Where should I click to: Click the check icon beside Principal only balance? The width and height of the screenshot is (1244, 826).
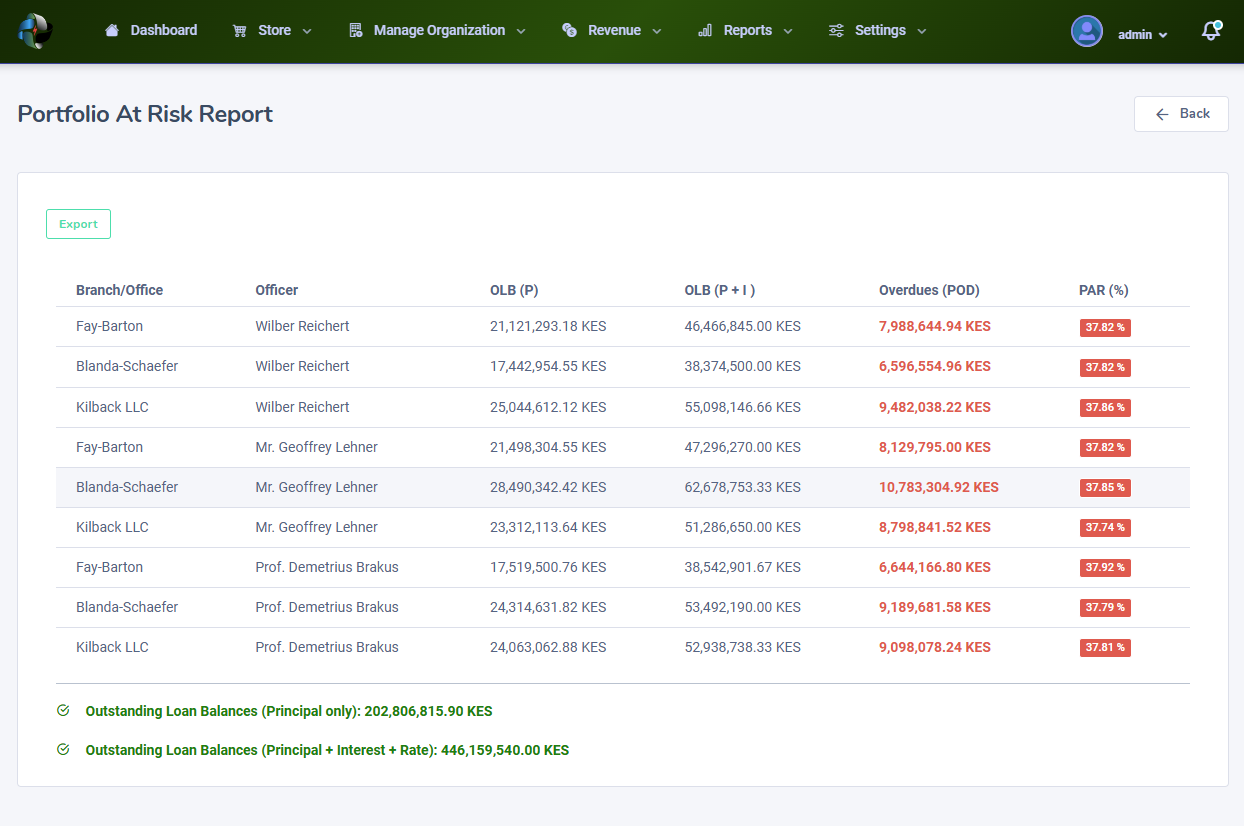(64, 711)
